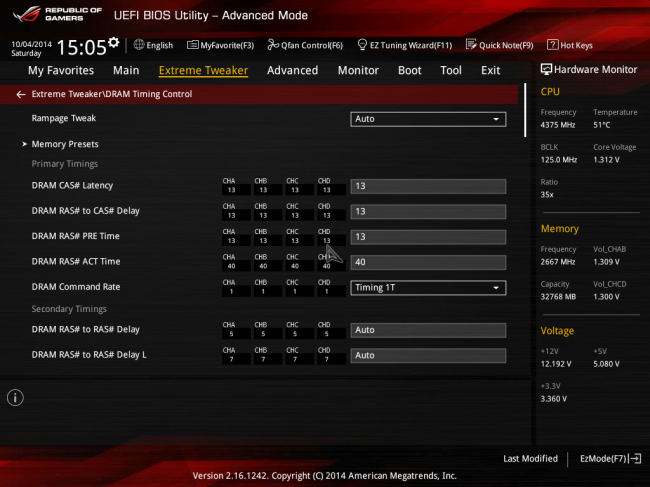This screenshot has width=650, height=487.
Task: Switch to EzMode(F7)
Action: click(609, 458)
